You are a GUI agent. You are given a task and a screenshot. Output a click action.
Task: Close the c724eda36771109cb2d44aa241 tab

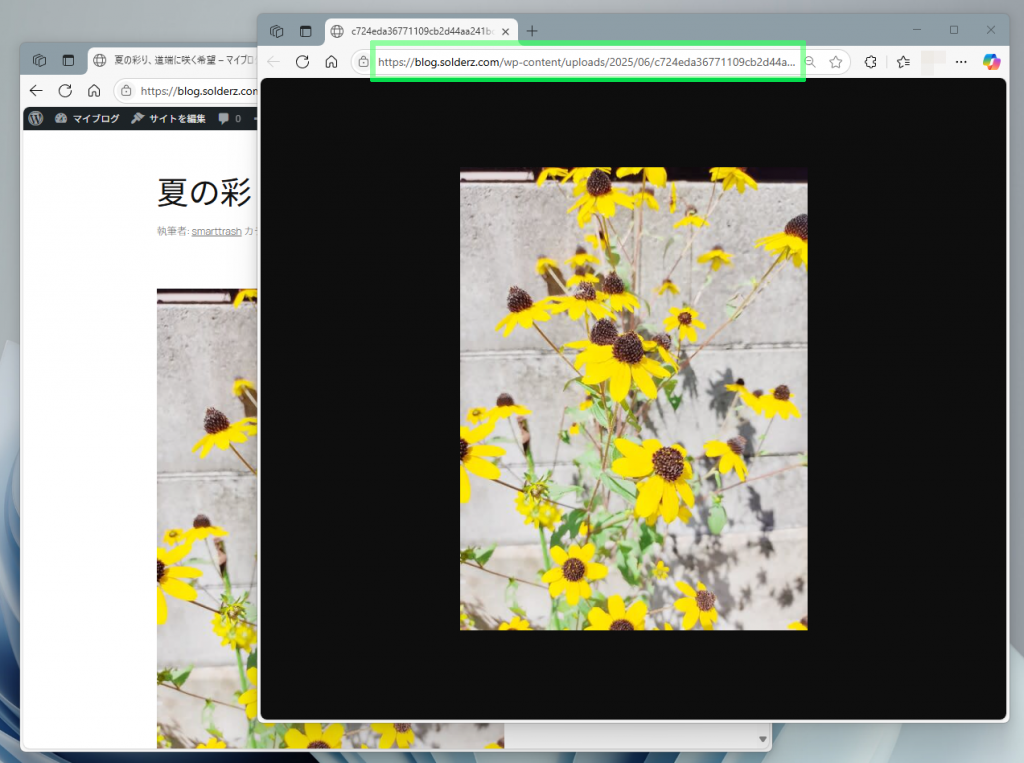click(x=506, y=31)
